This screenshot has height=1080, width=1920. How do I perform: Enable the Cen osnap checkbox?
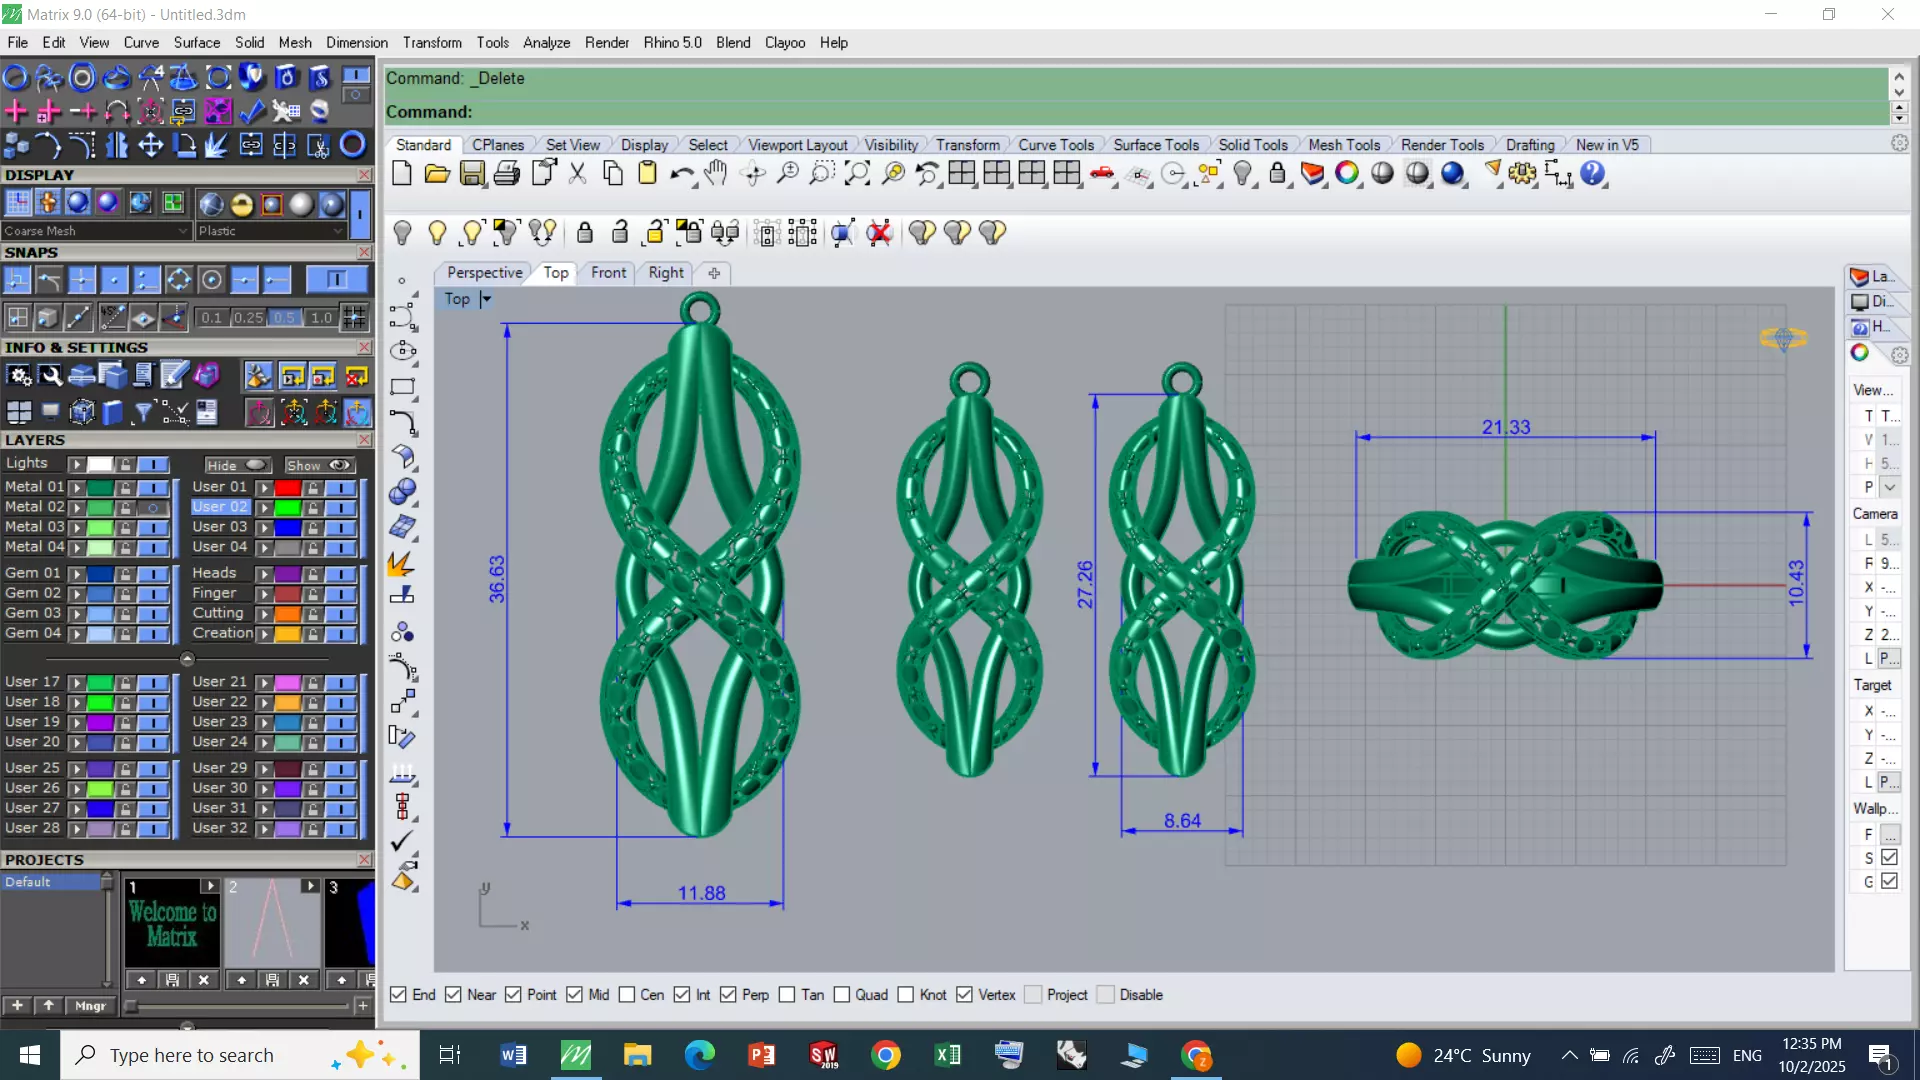click(x=627, y=995)
